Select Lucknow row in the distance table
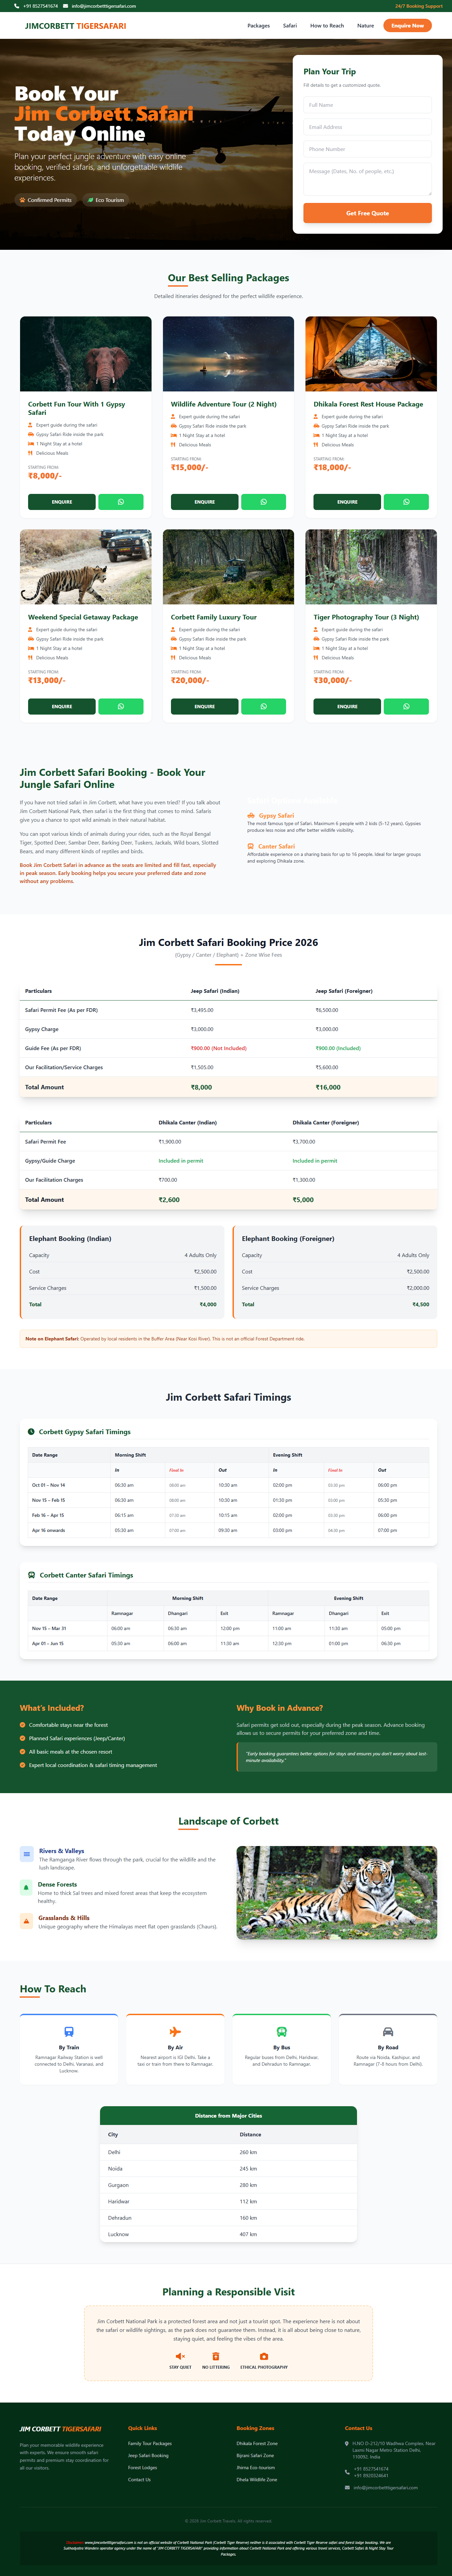The image size is (452, 2576). (228, 2234)
